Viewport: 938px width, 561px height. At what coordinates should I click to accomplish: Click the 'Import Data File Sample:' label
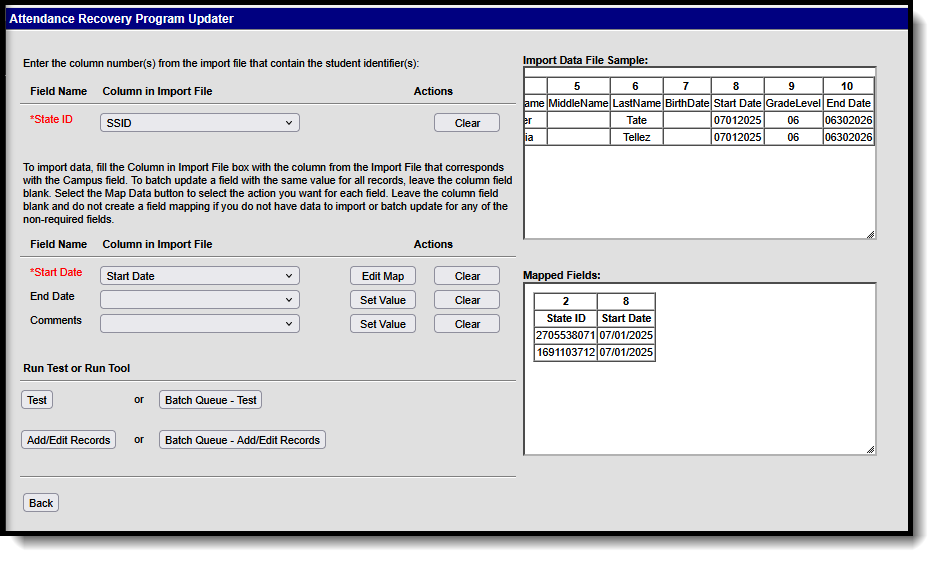pos(585,60)
